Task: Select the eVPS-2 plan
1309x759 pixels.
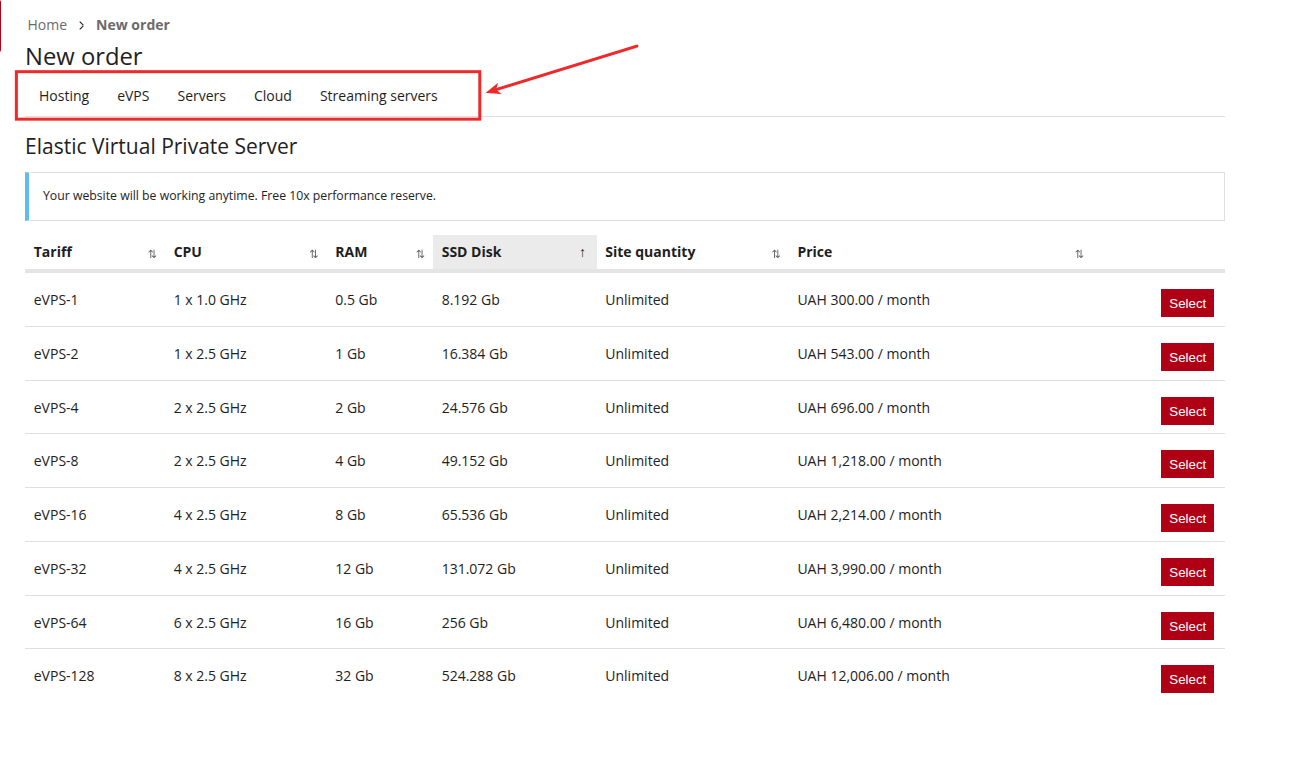Action: coord(1187,358)
